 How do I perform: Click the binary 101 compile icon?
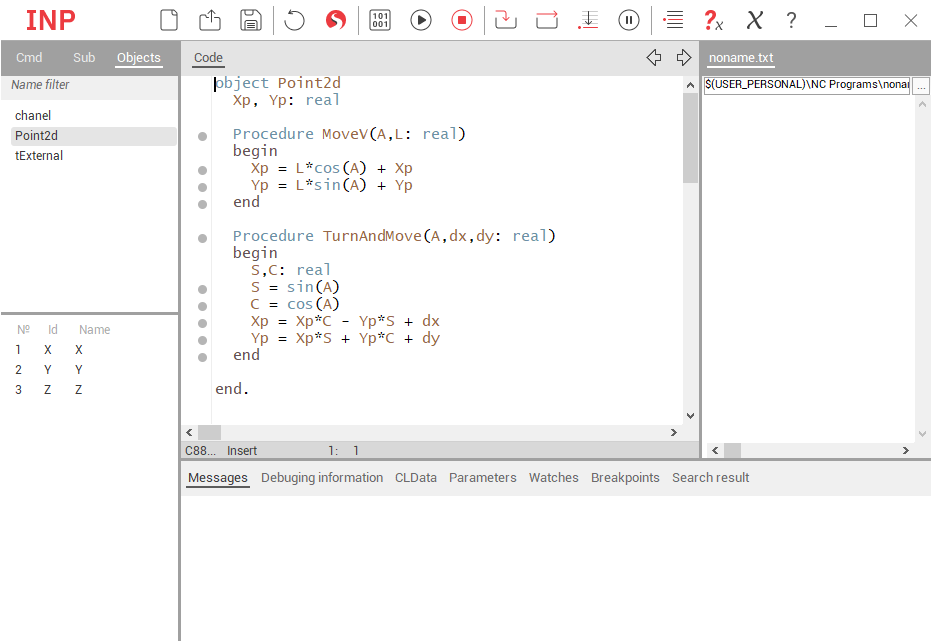coord(380,20)
